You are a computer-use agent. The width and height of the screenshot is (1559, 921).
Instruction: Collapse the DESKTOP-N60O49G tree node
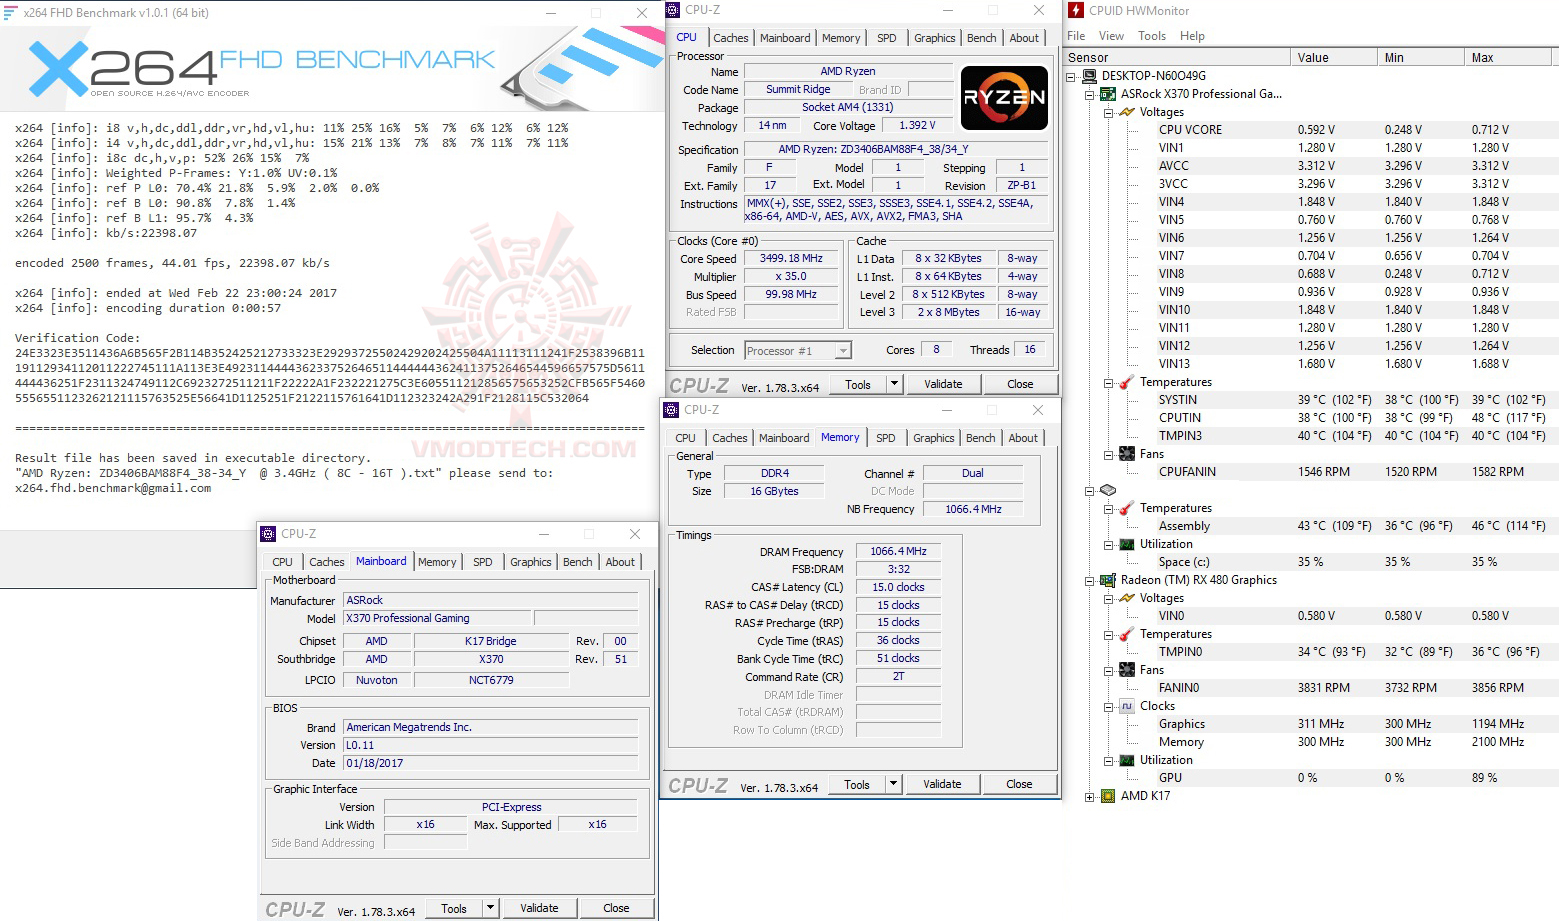(1072, 75)
